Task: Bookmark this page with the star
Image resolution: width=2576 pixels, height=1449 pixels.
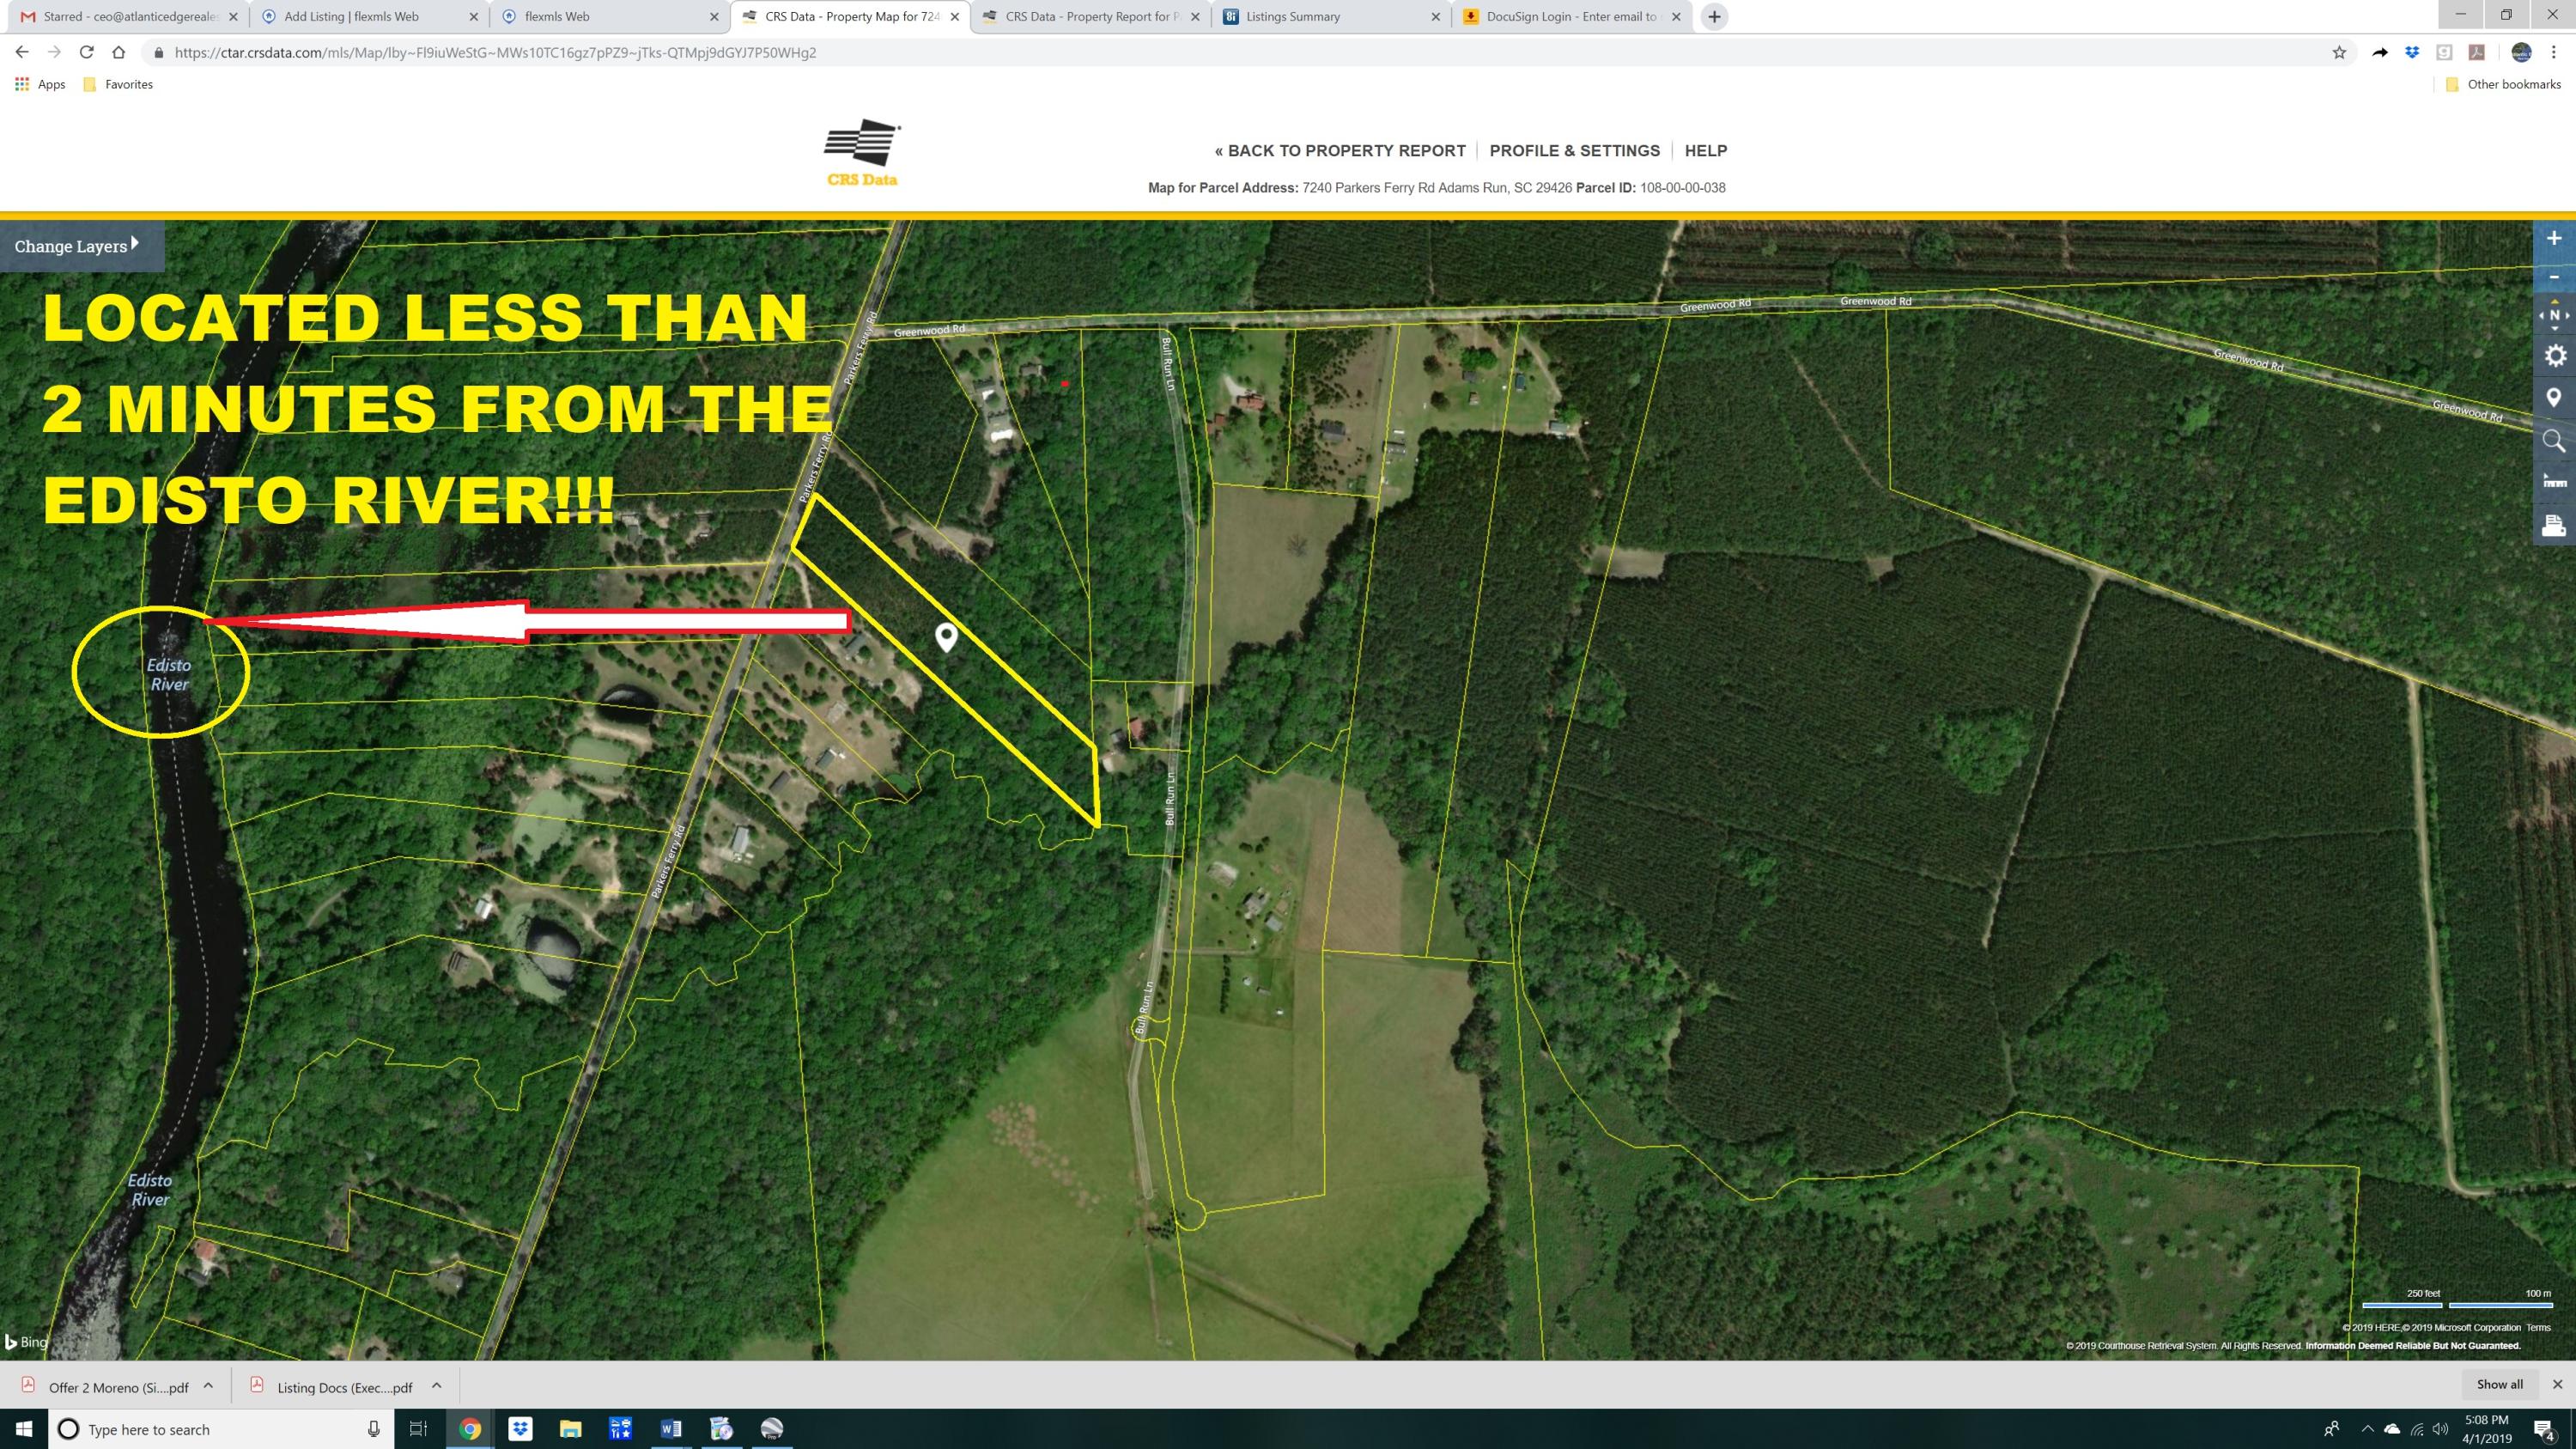Action: click(x=2338, y=52)
